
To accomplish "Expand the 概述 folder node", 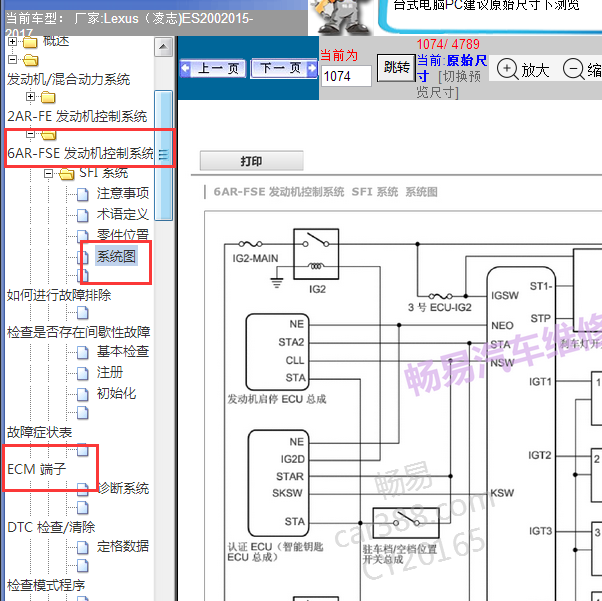I will point(12,41).
